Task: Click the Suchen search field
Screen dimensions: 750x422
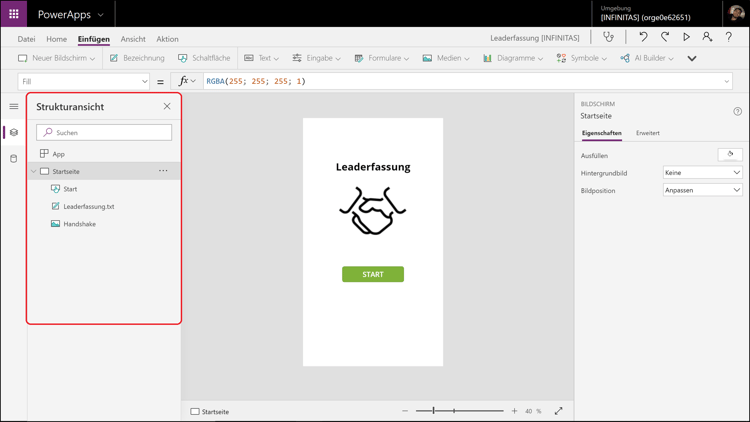Action: [x=104, y=133]
